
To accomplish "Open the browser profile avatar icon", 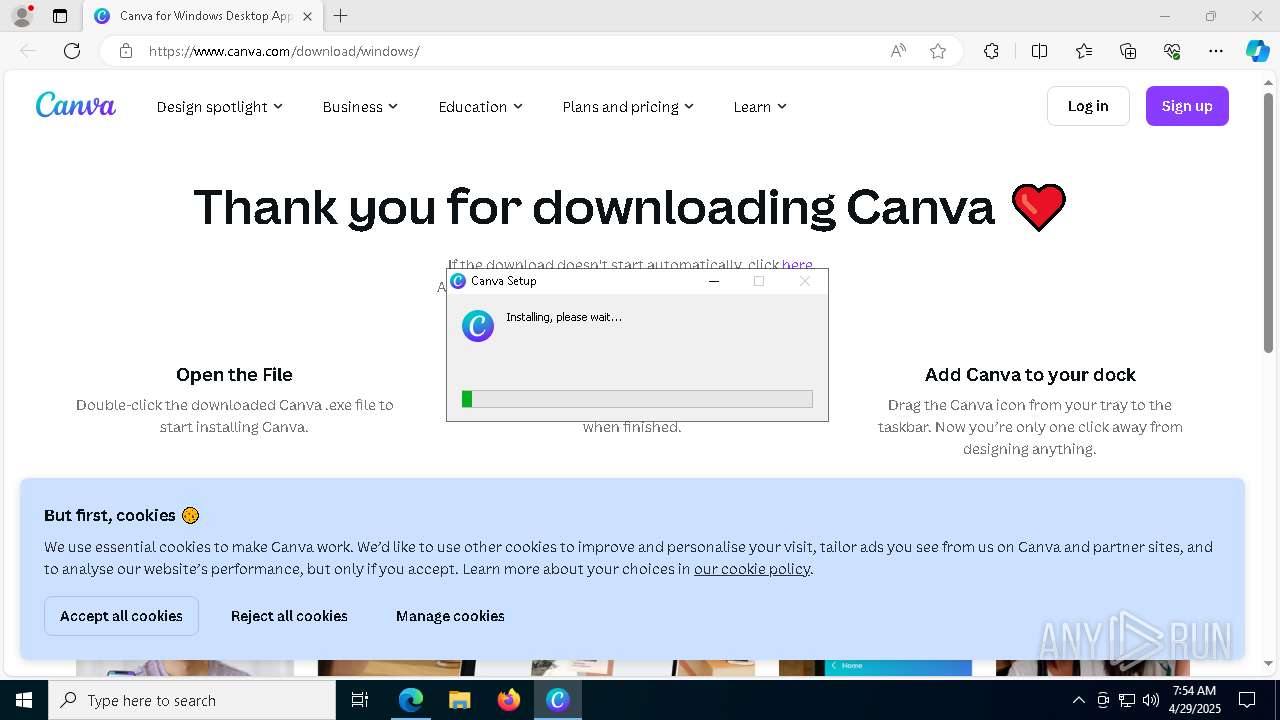I will tap(21, 16).
